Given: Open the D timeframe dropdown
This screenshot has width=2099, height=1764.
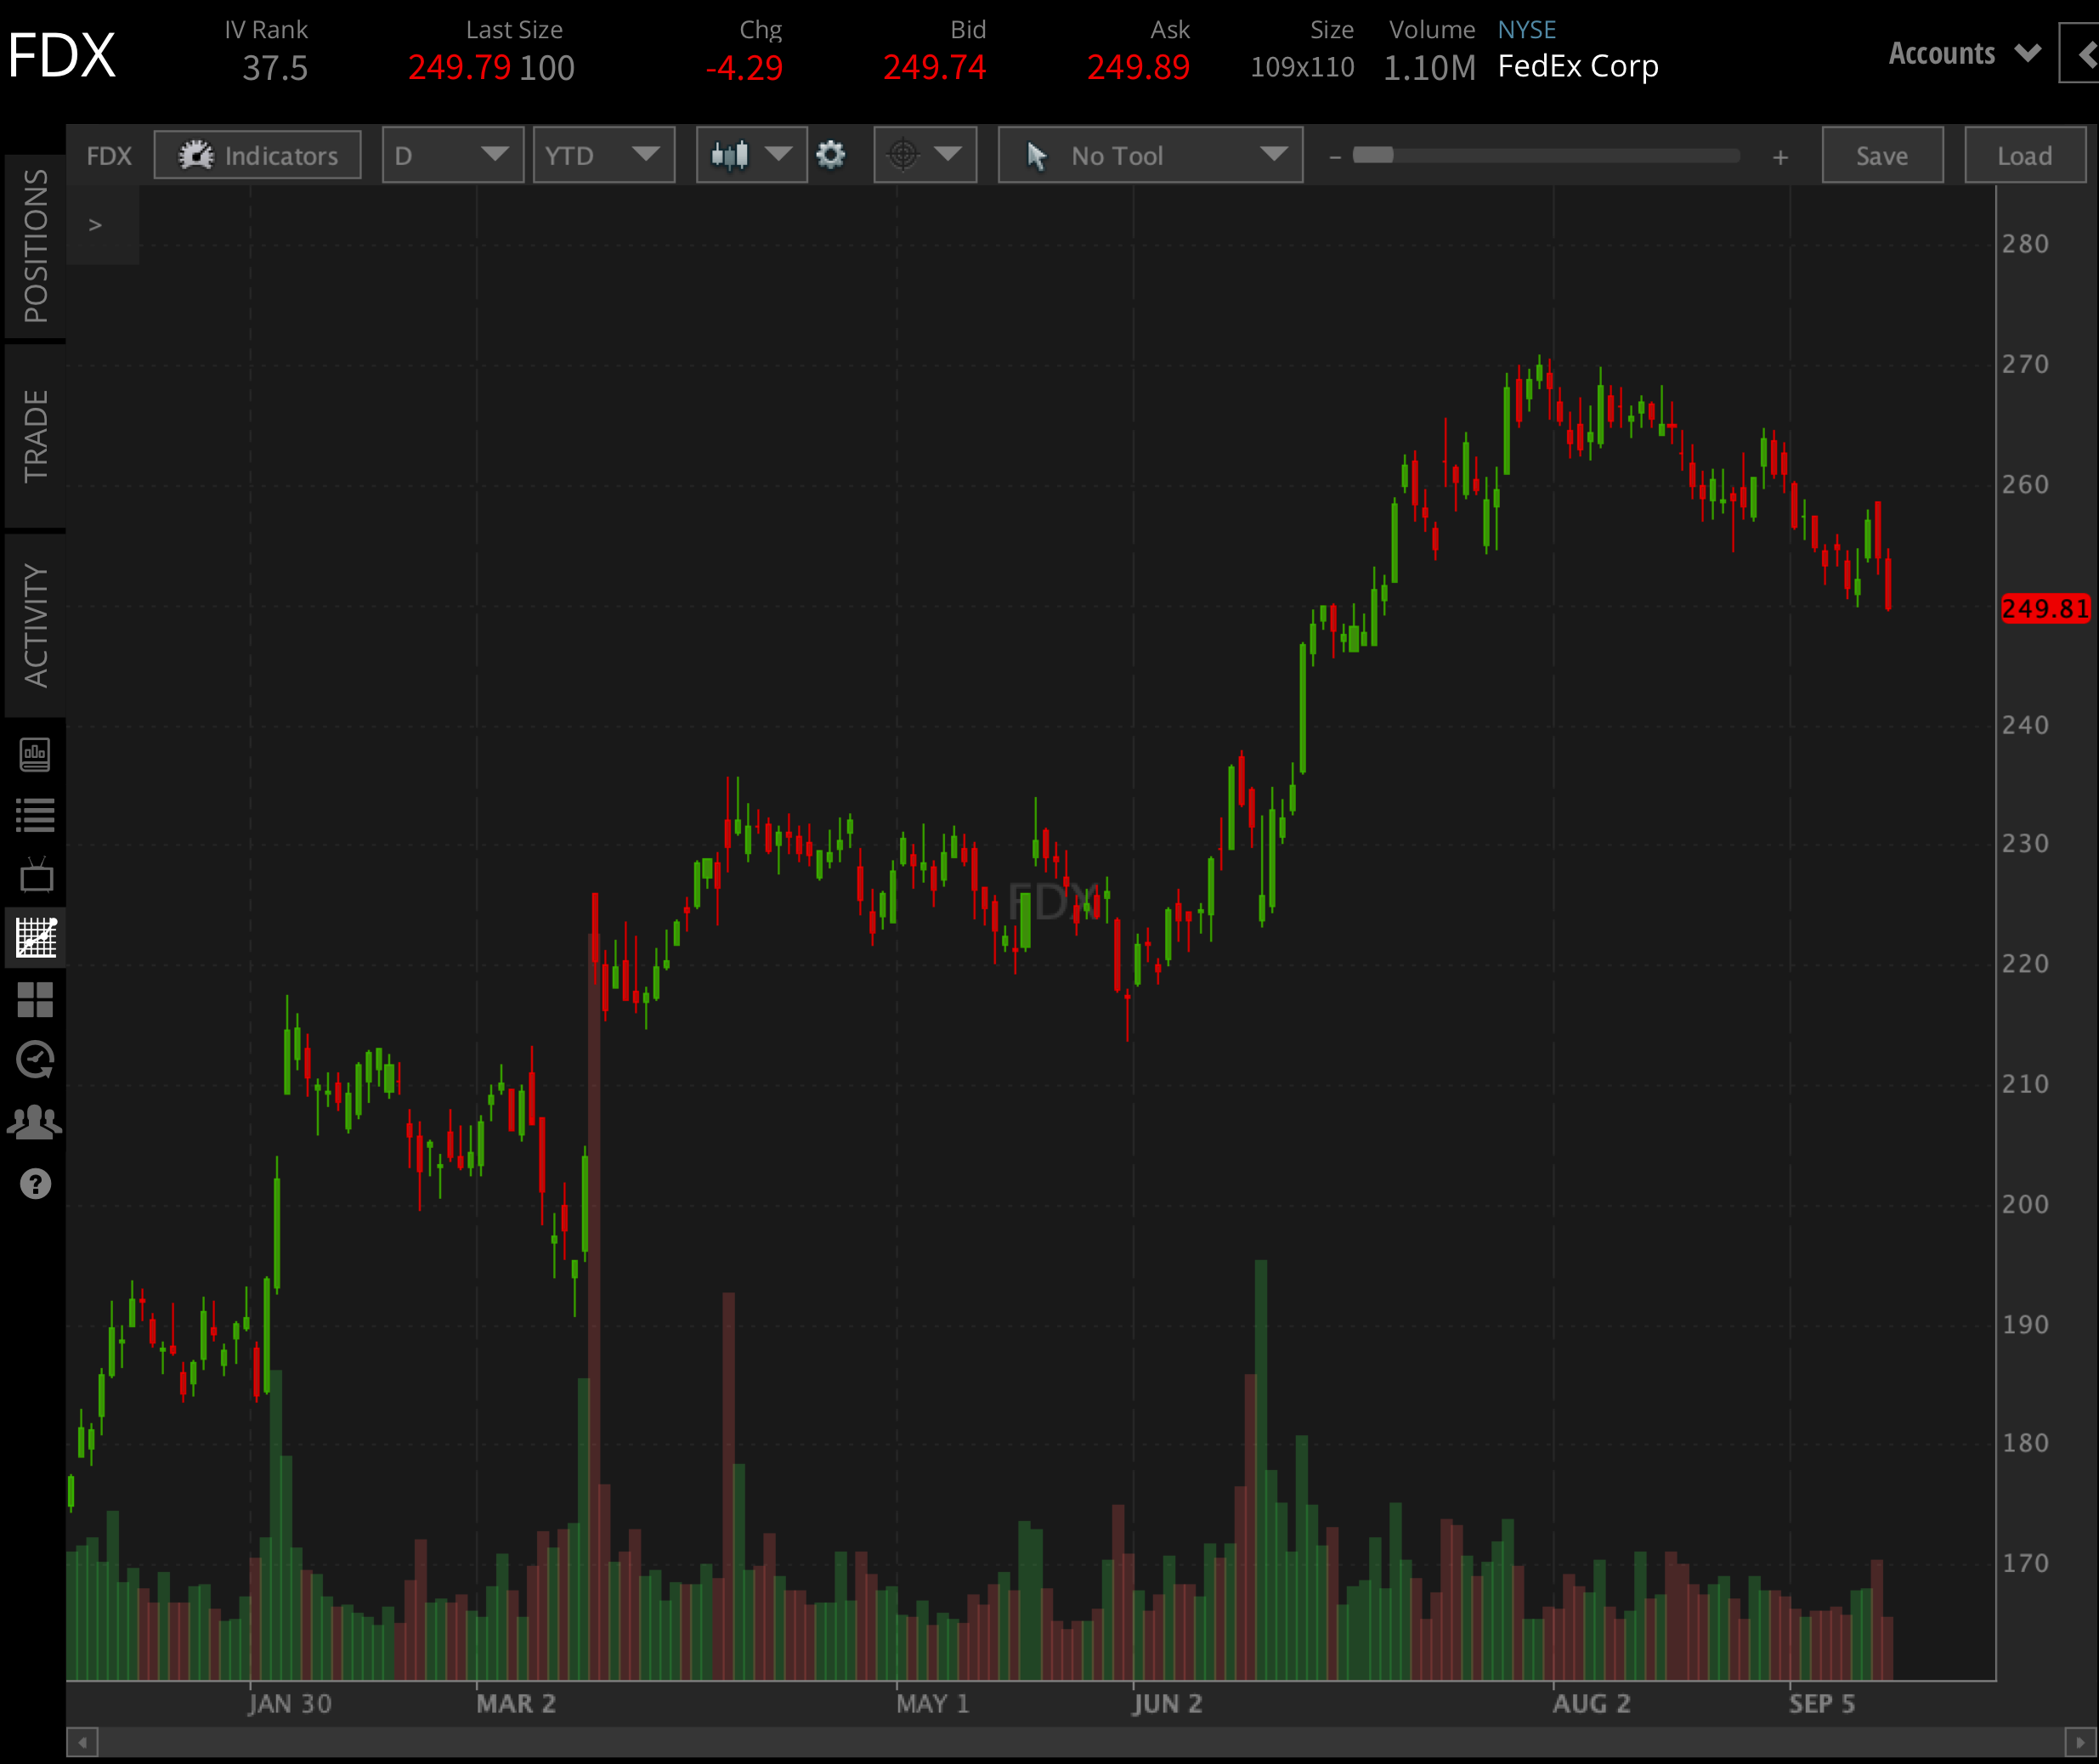Looking at the screenshot, I should [452, 155].
